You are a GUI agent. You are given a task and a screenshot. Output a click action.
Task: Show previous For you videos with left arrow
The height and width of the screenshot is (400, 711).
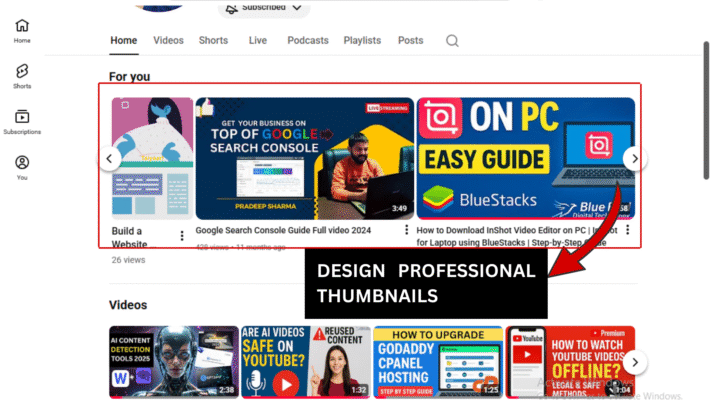pos(109,159)
